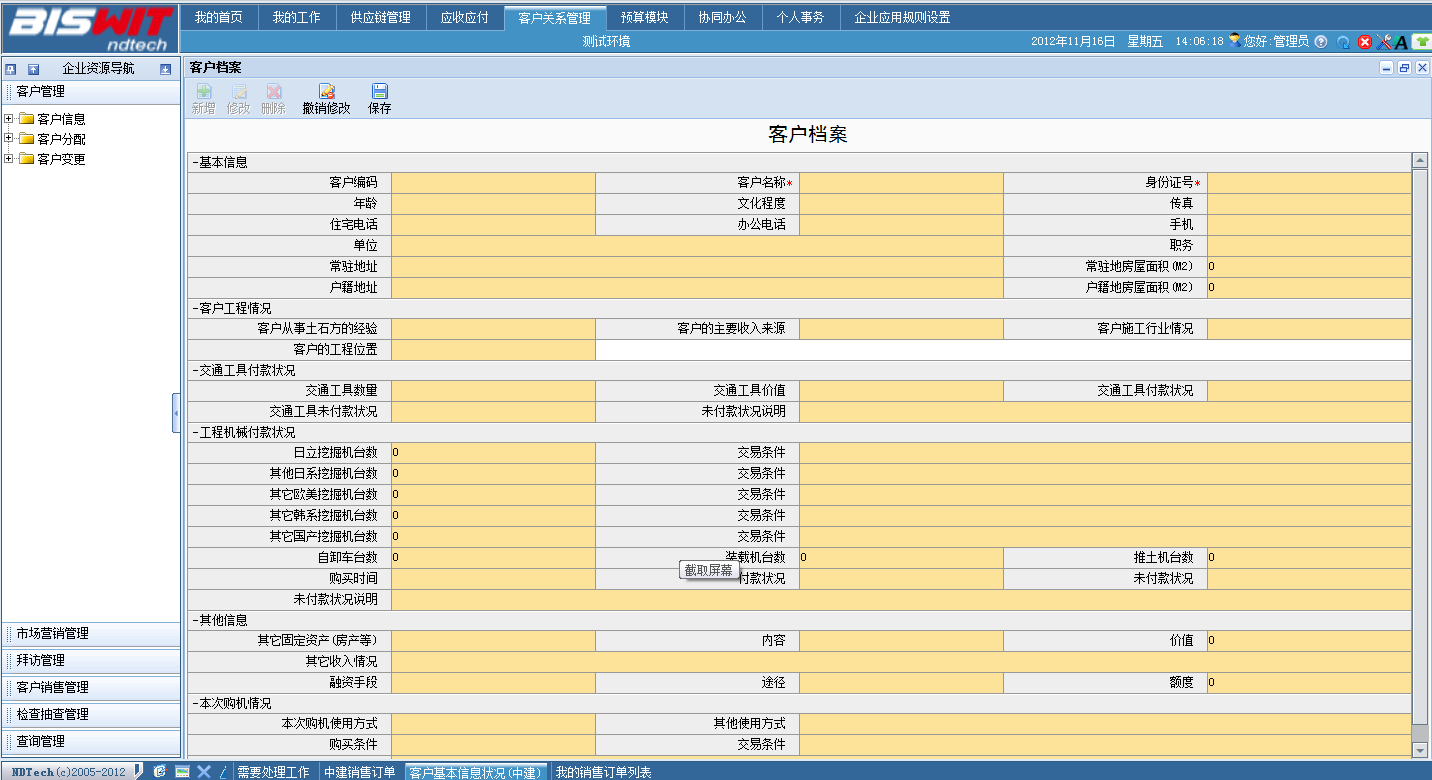Click the 客户信息 folder icon

click(27, 119)
